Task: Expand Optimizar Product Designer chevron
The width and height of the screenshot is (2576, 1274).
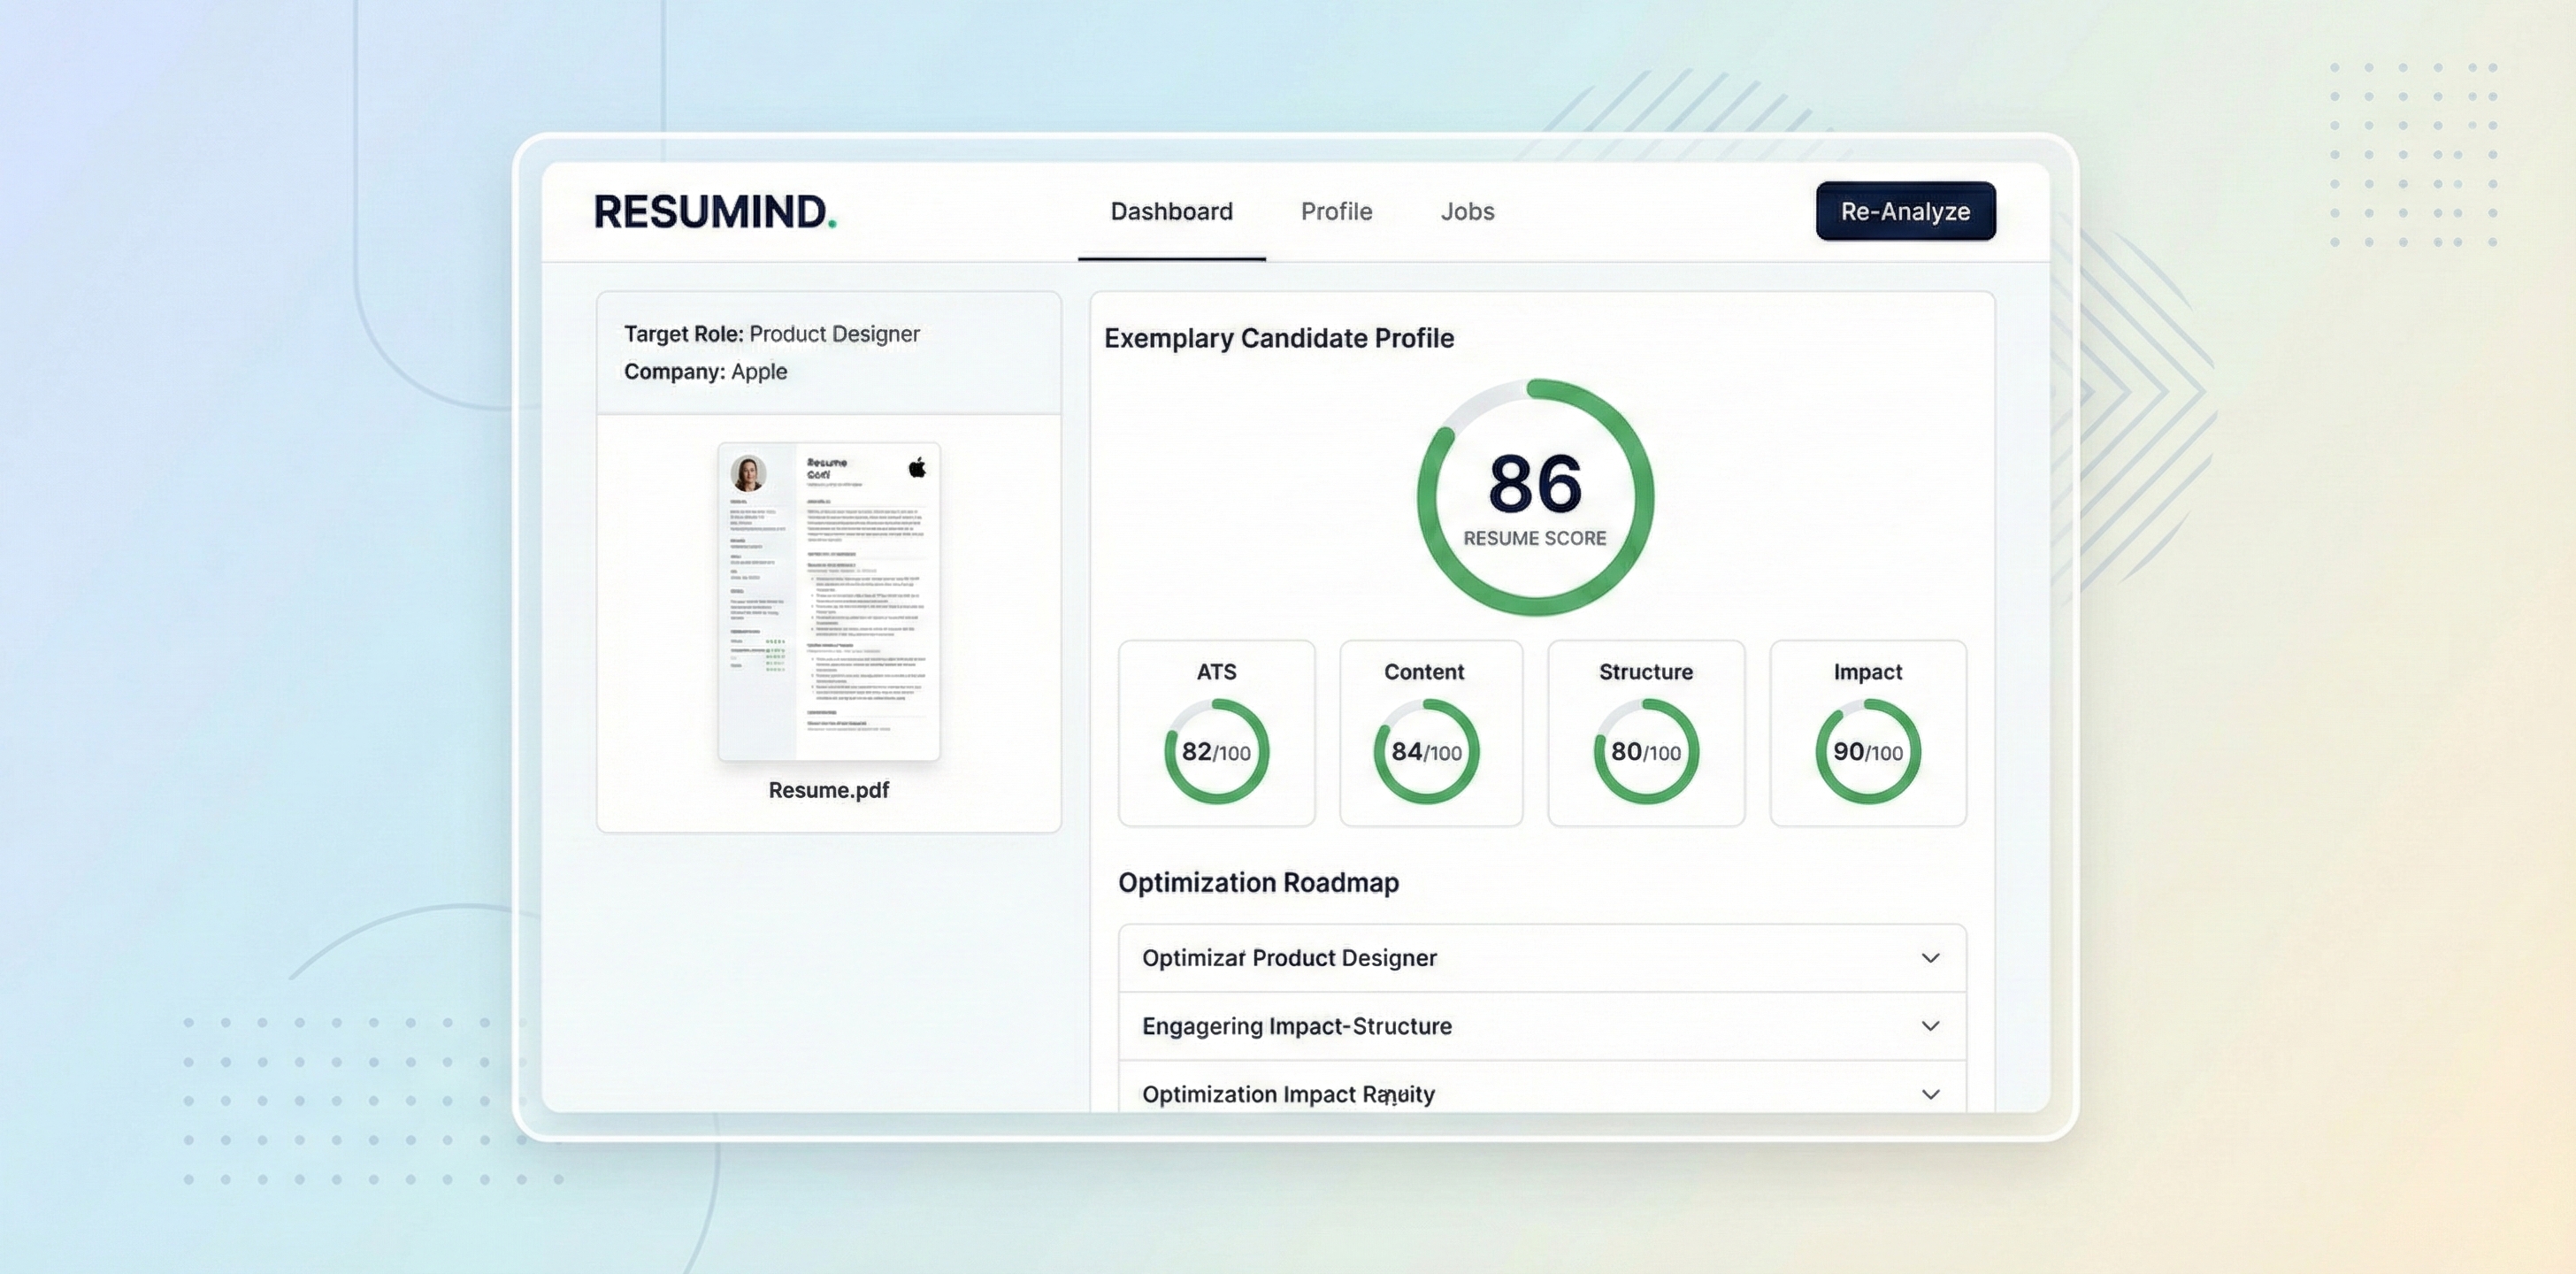Action: click(1930, 958)
